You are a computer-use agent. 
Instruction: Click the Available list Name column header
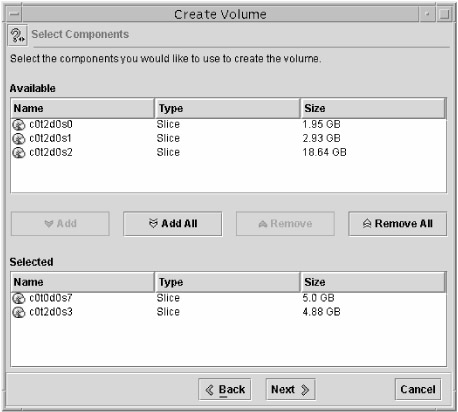point(82,108)
